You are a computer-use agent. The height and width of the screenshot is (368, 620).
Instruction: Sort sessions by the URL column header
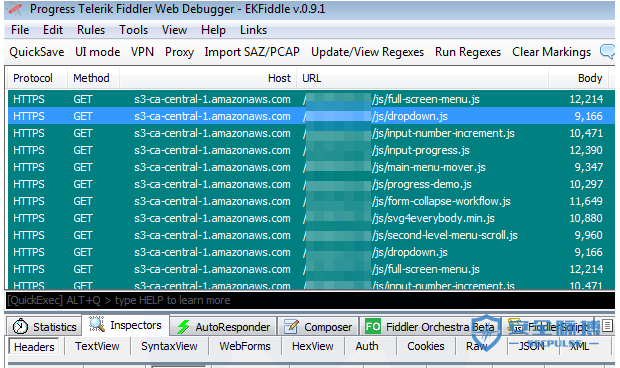(422, 78)
